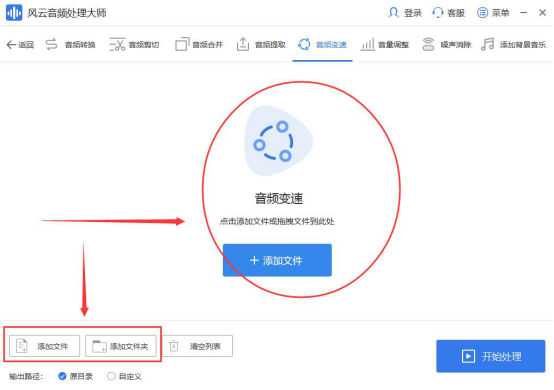
Task: Click the bottom 添加文件 button
Action: click(x=45, y=346)
